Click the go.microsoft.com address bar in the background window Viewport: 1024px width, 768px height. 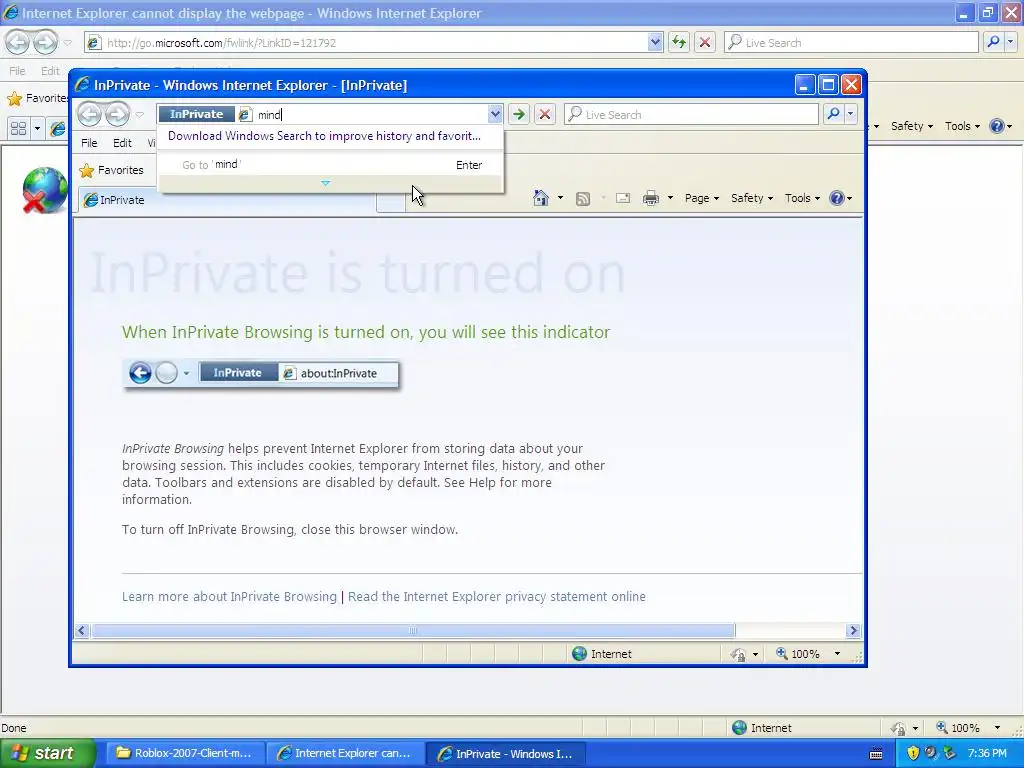tap(374, 42)
